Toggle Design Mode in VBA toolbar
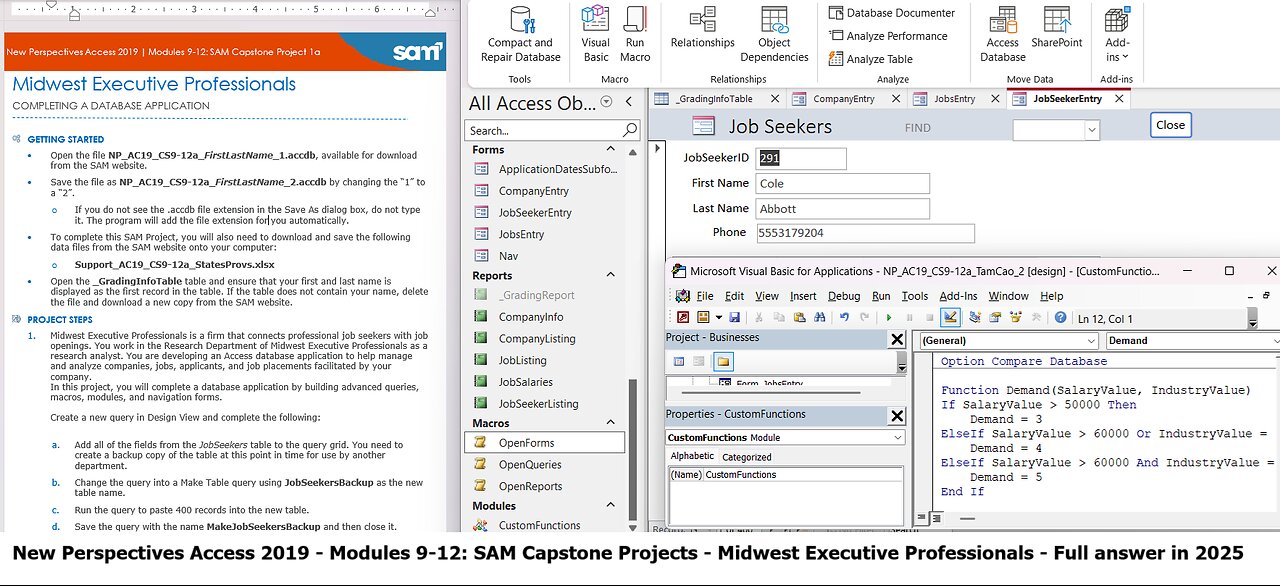Screen dimensions: 1280x586 (950, 317)
